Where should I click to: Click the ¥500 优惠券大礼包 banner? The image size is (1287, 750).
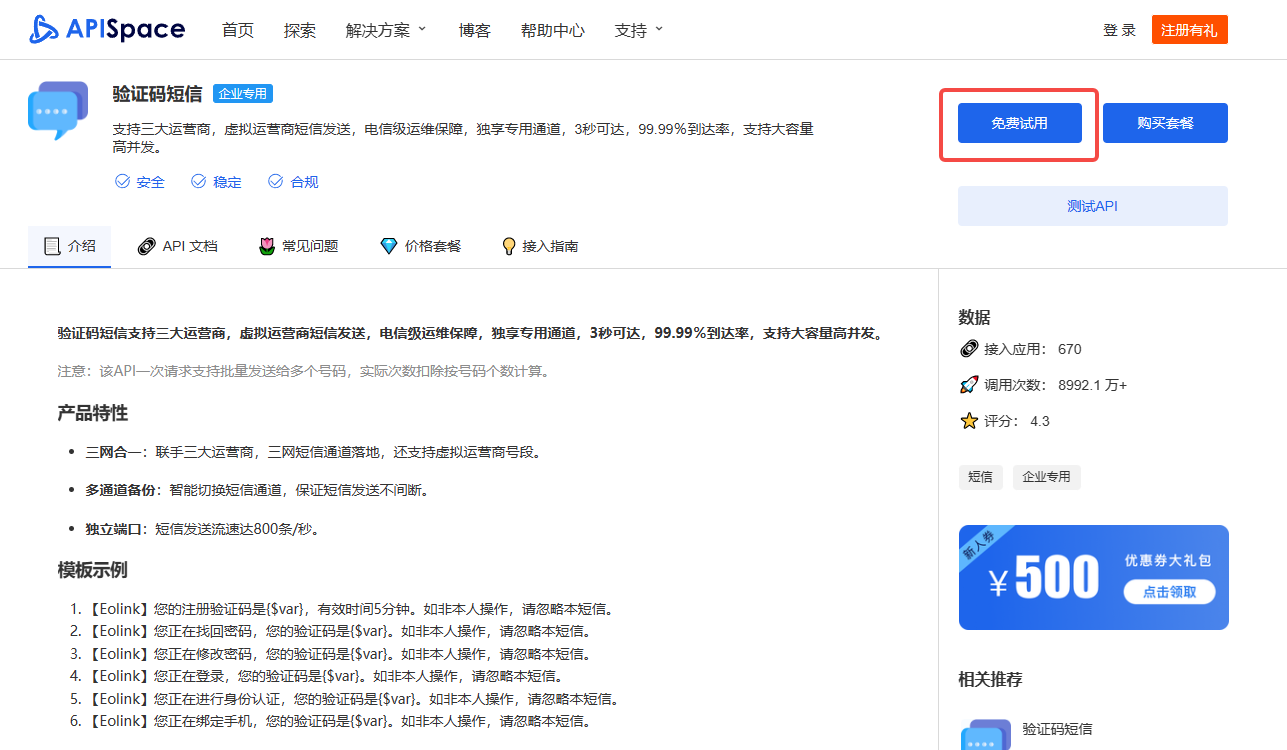pyautogui.click(x=1093, y=577)
